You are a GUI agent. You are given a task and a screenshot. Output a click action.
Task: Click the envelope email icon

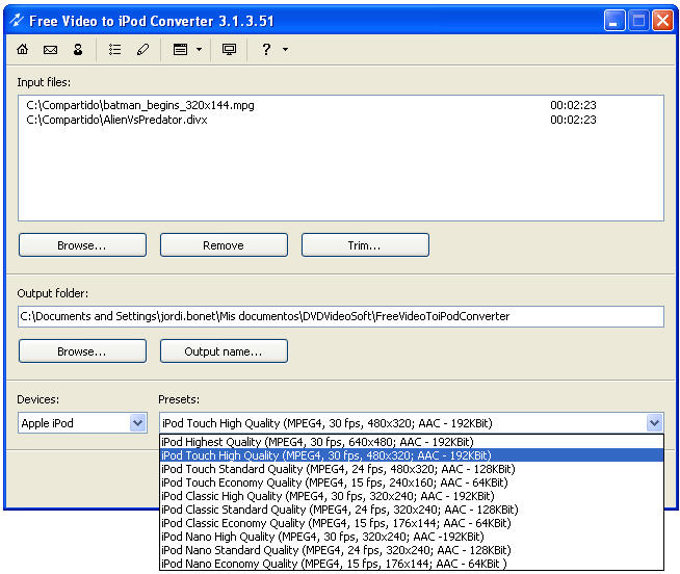point(50,49)
